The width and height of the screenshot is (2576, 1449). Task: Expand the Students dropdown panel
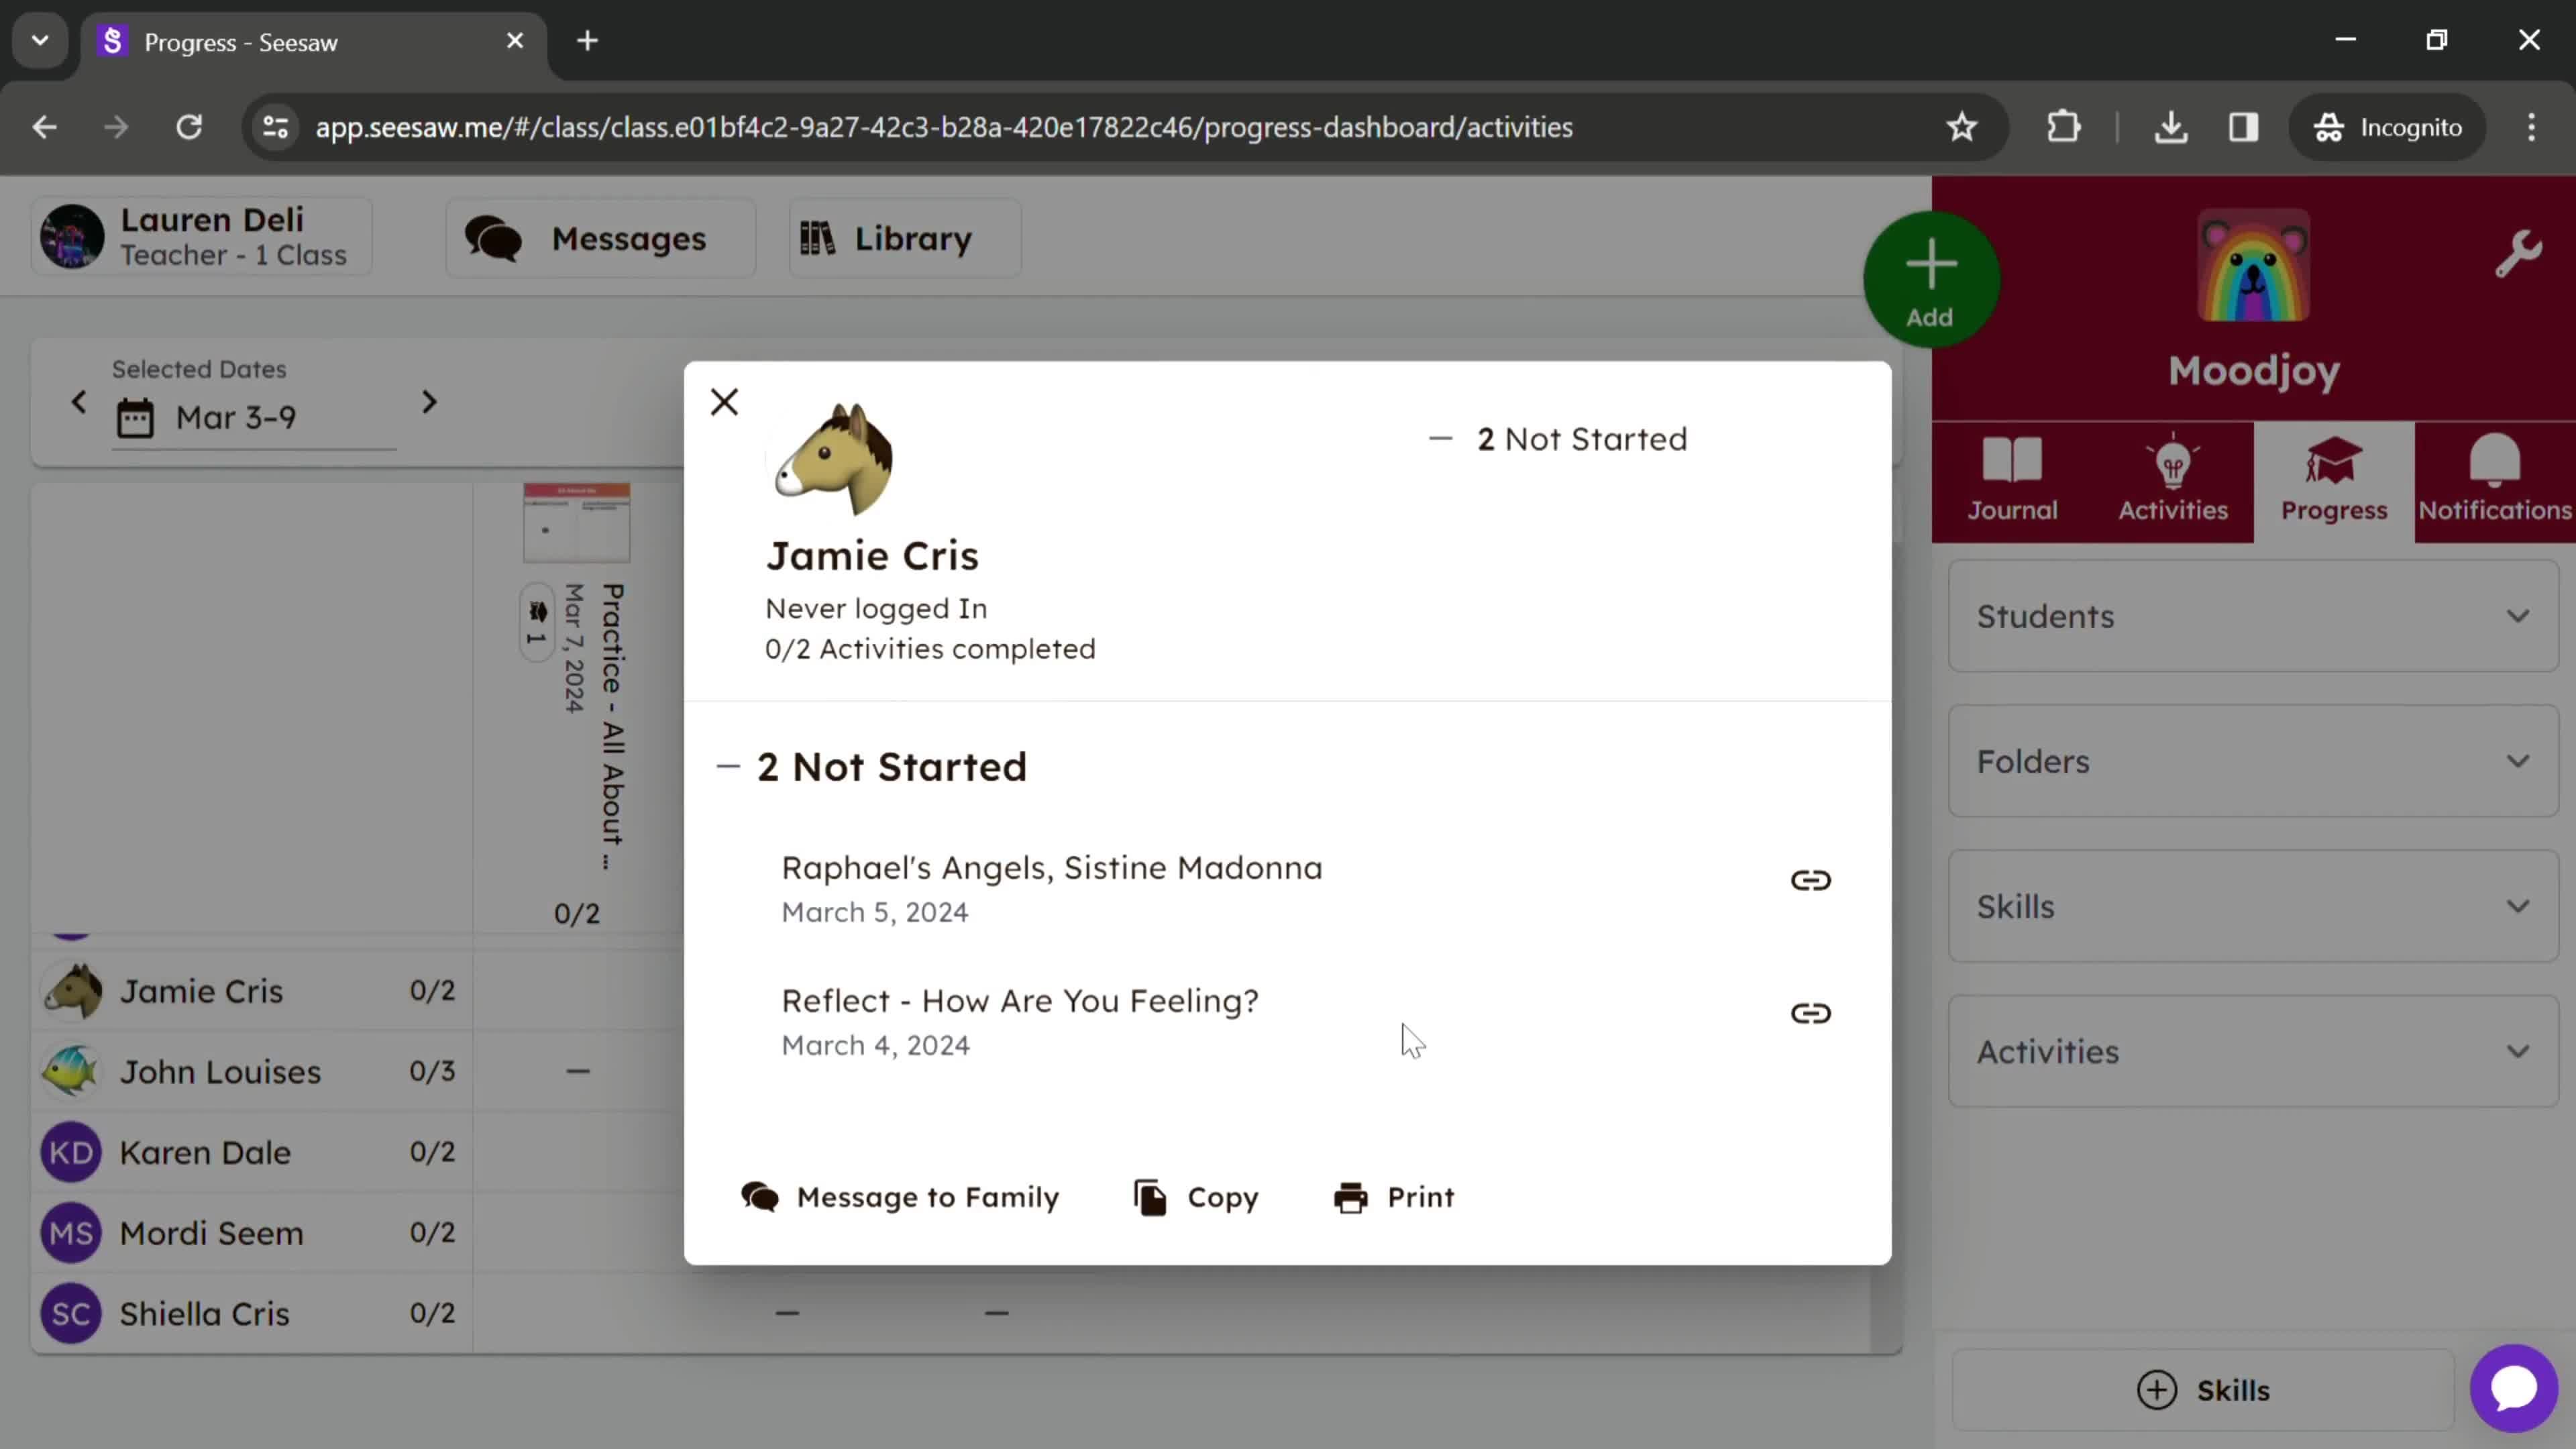pos(2256,616)
